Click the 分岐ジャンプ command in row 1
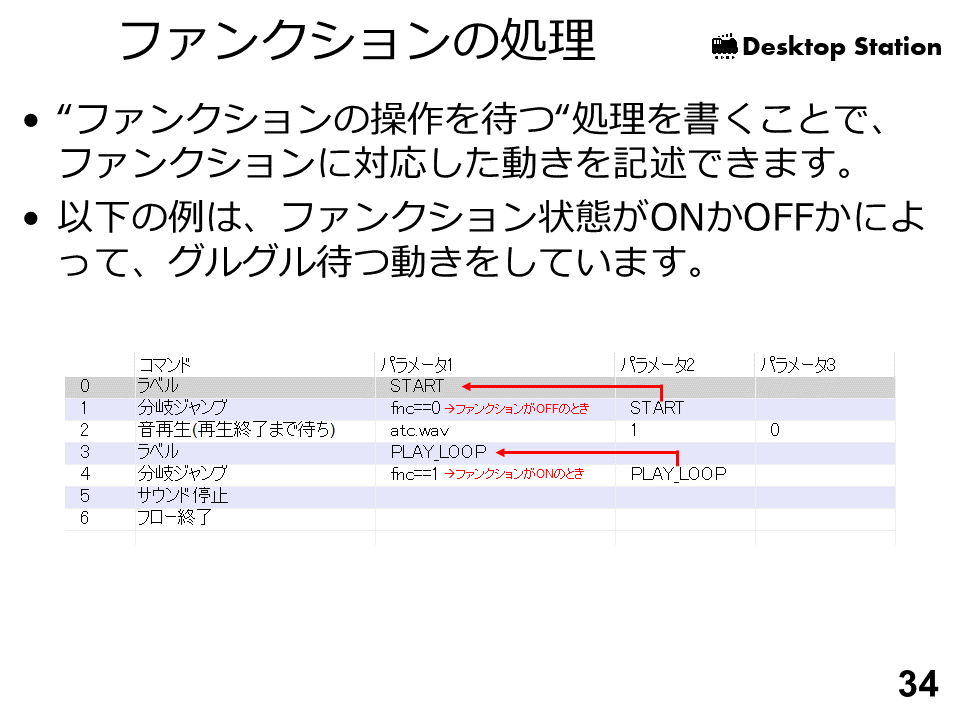 (182, 408)
